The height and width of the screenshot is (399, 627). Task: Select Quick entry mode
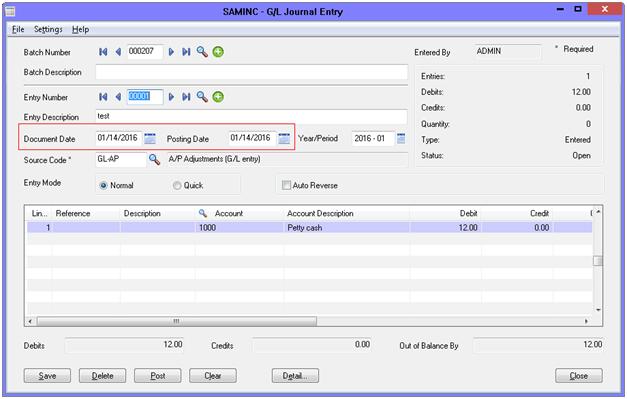click(177, 186)
